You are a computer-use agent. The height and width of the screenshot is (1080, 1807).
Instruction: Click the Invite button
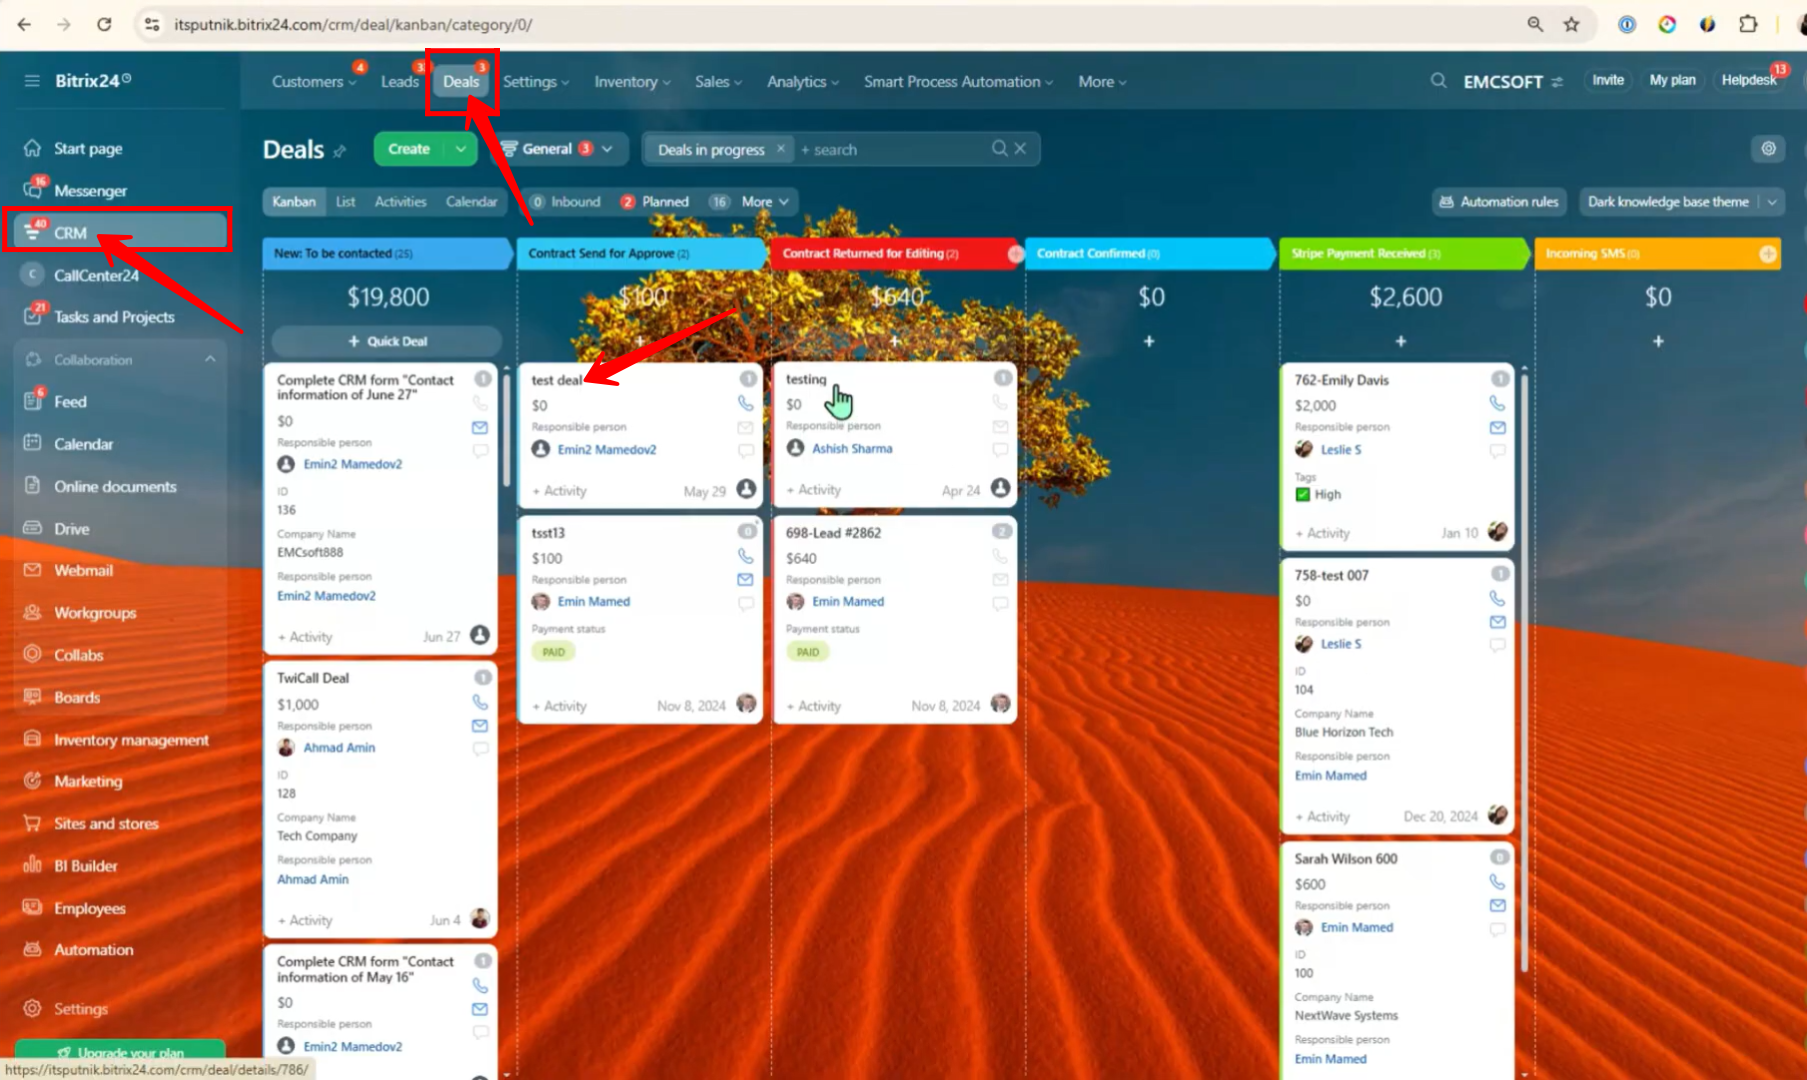pos(1608,80)
